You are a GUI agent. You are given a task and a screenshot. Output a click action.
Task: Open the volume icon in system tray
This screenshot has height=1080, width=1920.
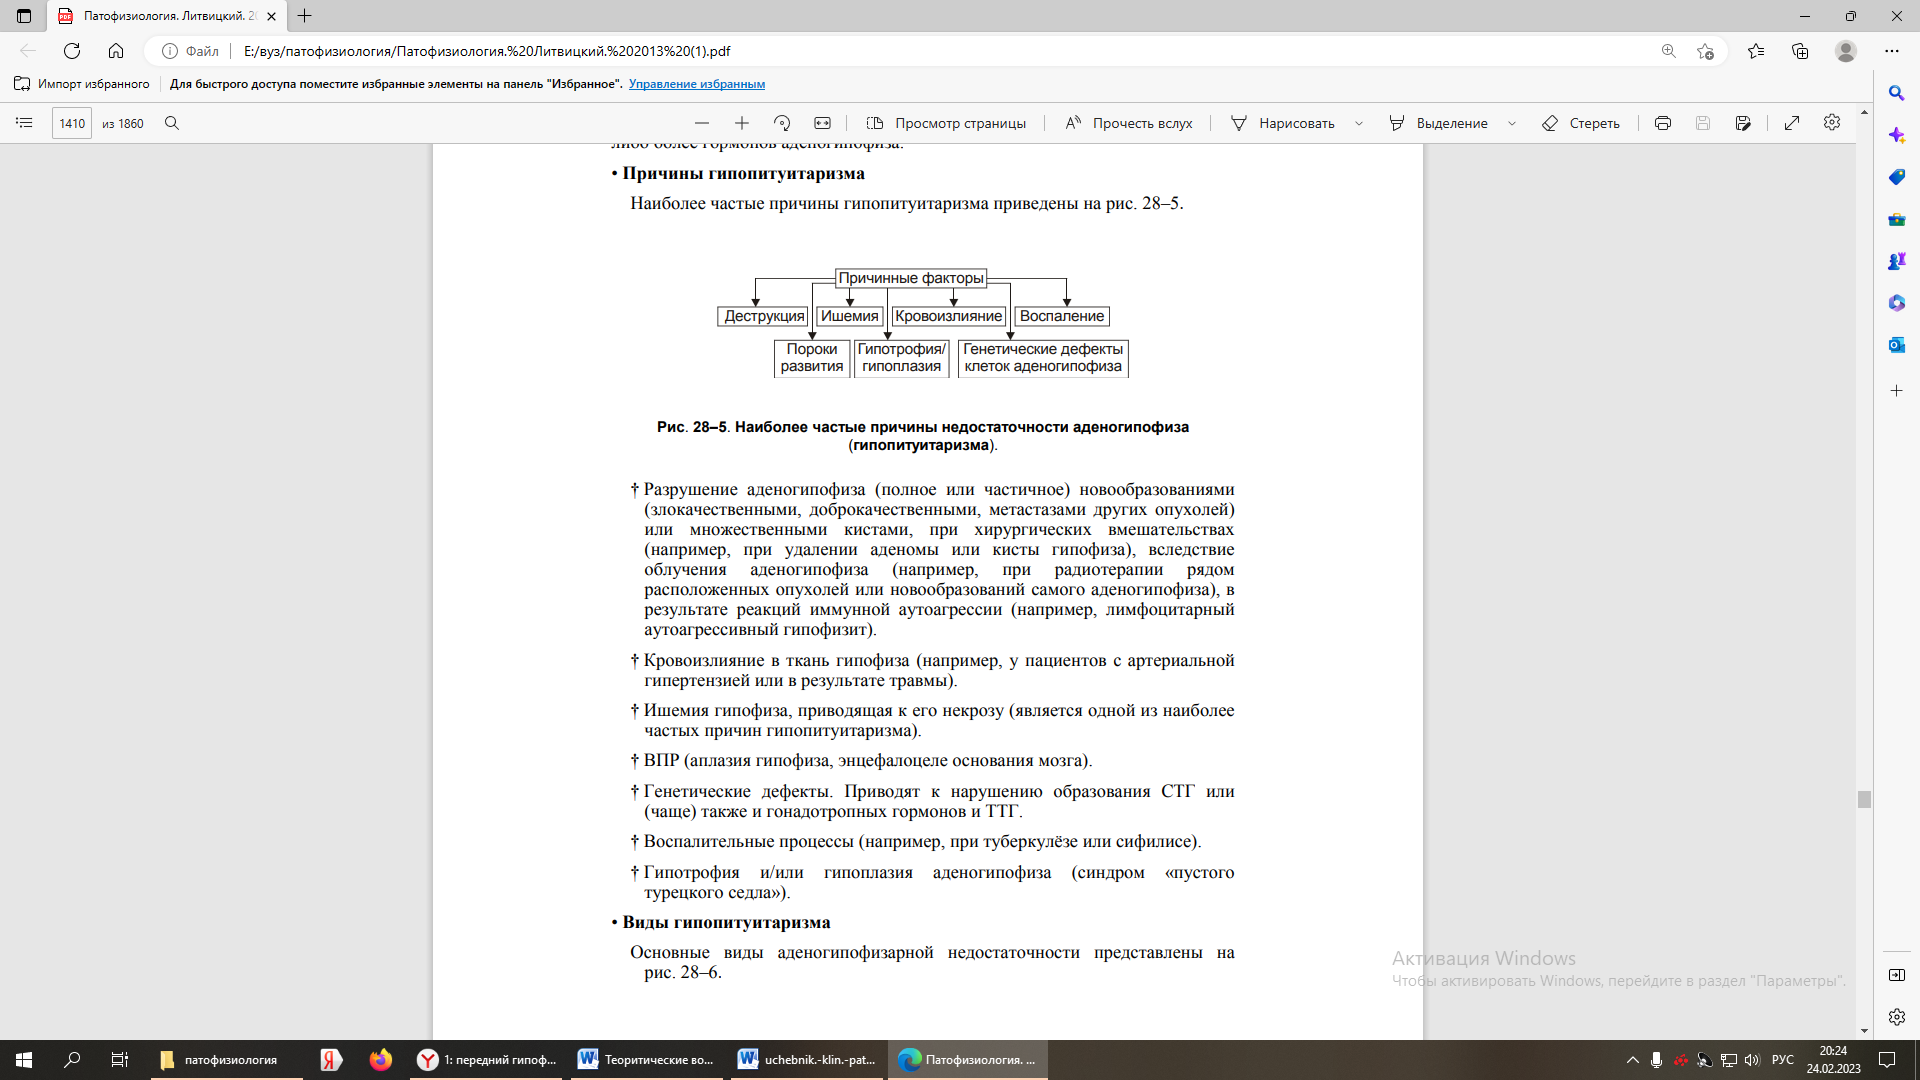[1752, 1060]
